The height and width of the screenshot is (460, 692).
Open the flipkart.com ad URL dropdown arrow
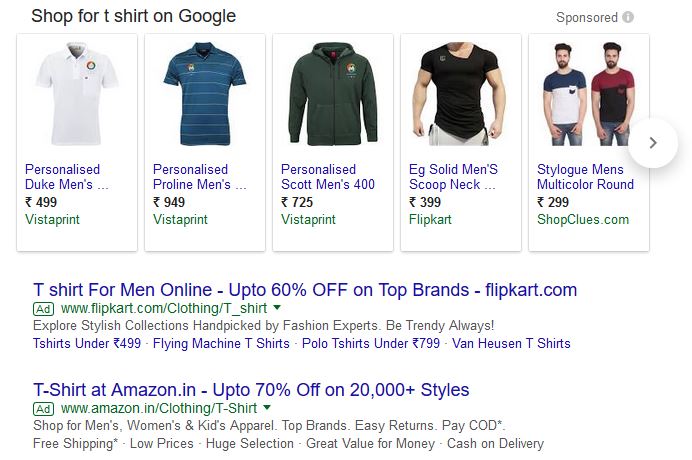[x=277, y=309]
